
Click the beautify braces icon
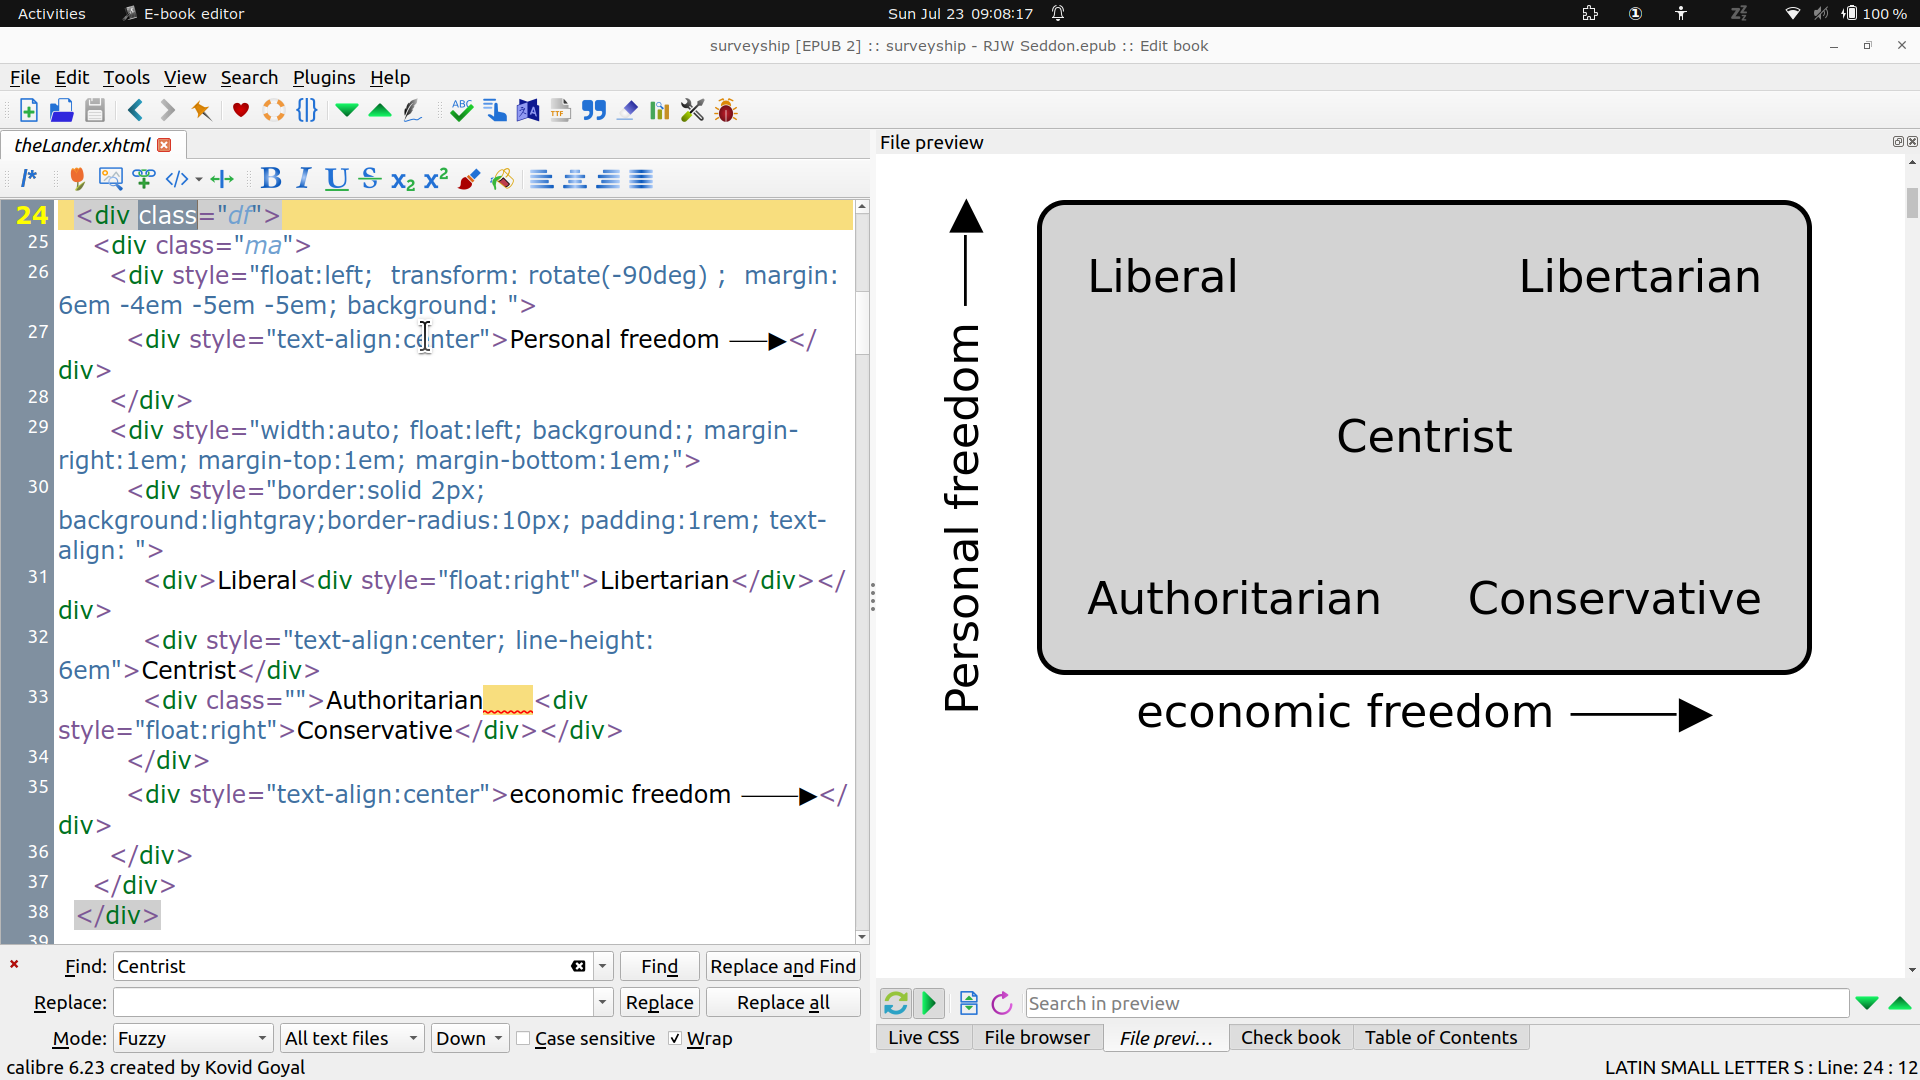click(307, 110)
